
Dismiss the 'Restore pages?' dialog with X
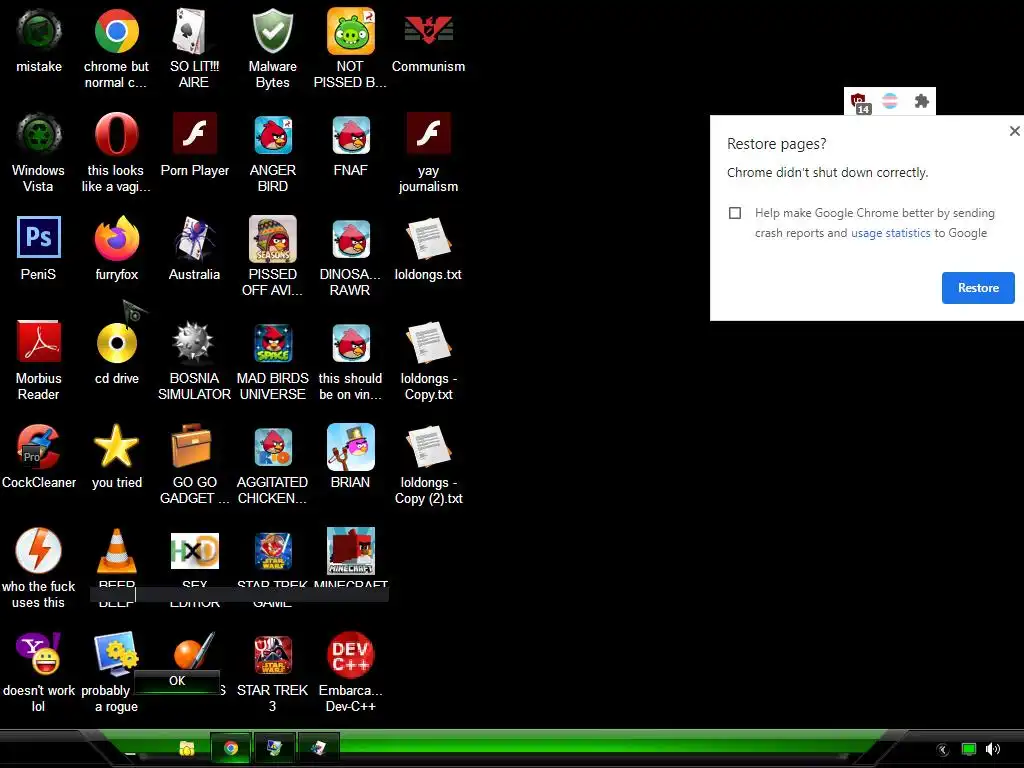[1014, 131]
